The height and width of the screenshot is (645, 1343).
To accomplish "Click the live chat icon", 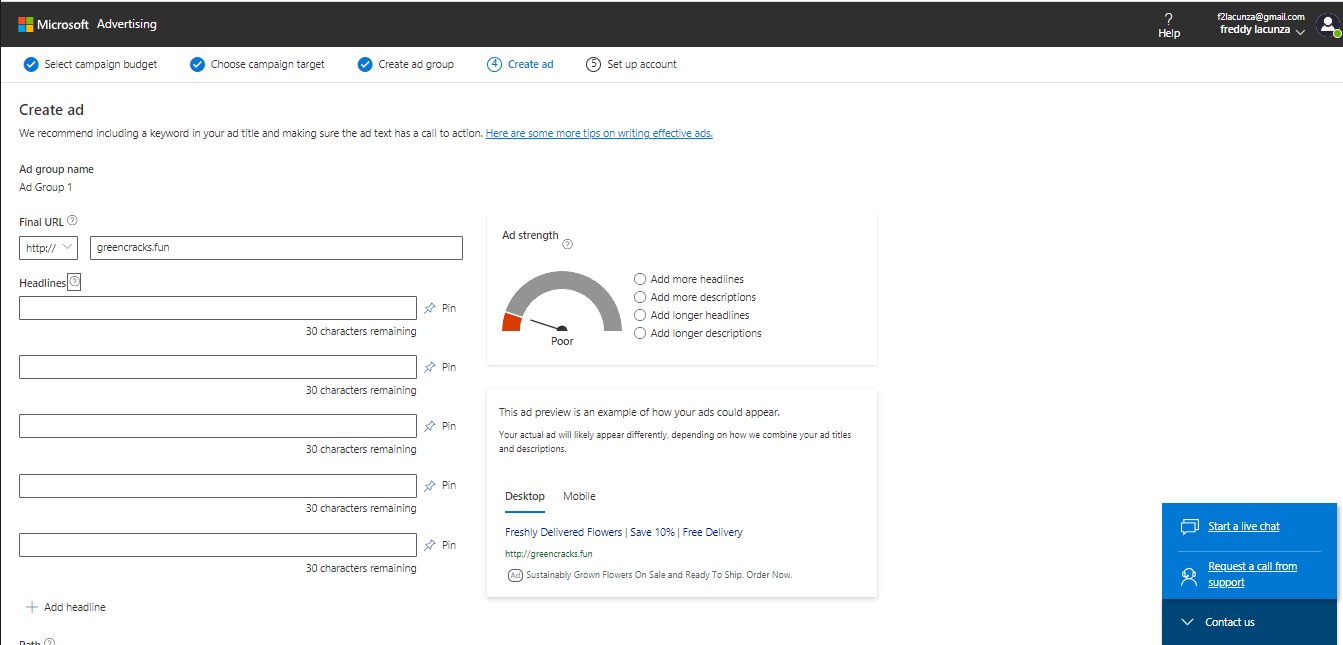I will 1189,527.
